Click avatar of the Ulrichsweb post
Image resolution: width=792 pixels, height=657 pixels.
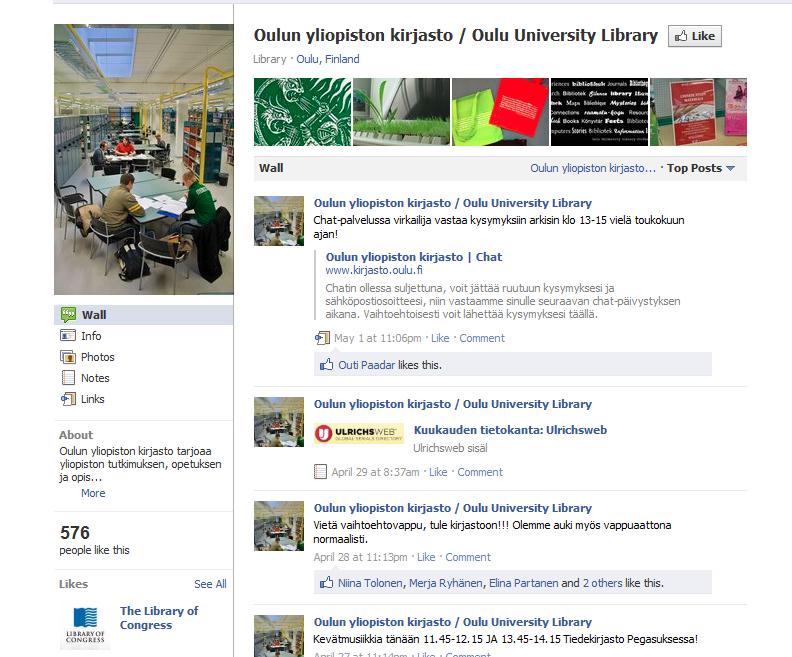click(x=279, y=422)
